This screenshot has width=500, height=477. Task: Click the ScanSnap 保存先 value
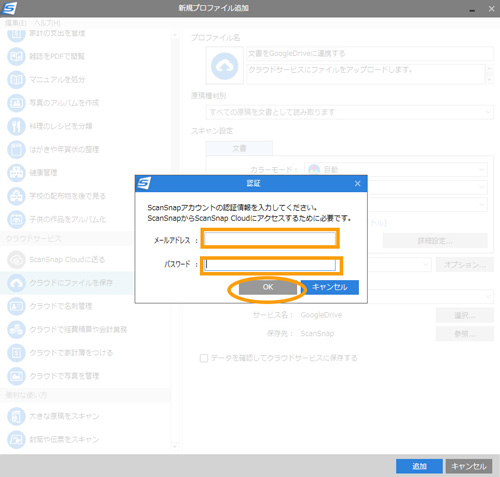(317, 334)
